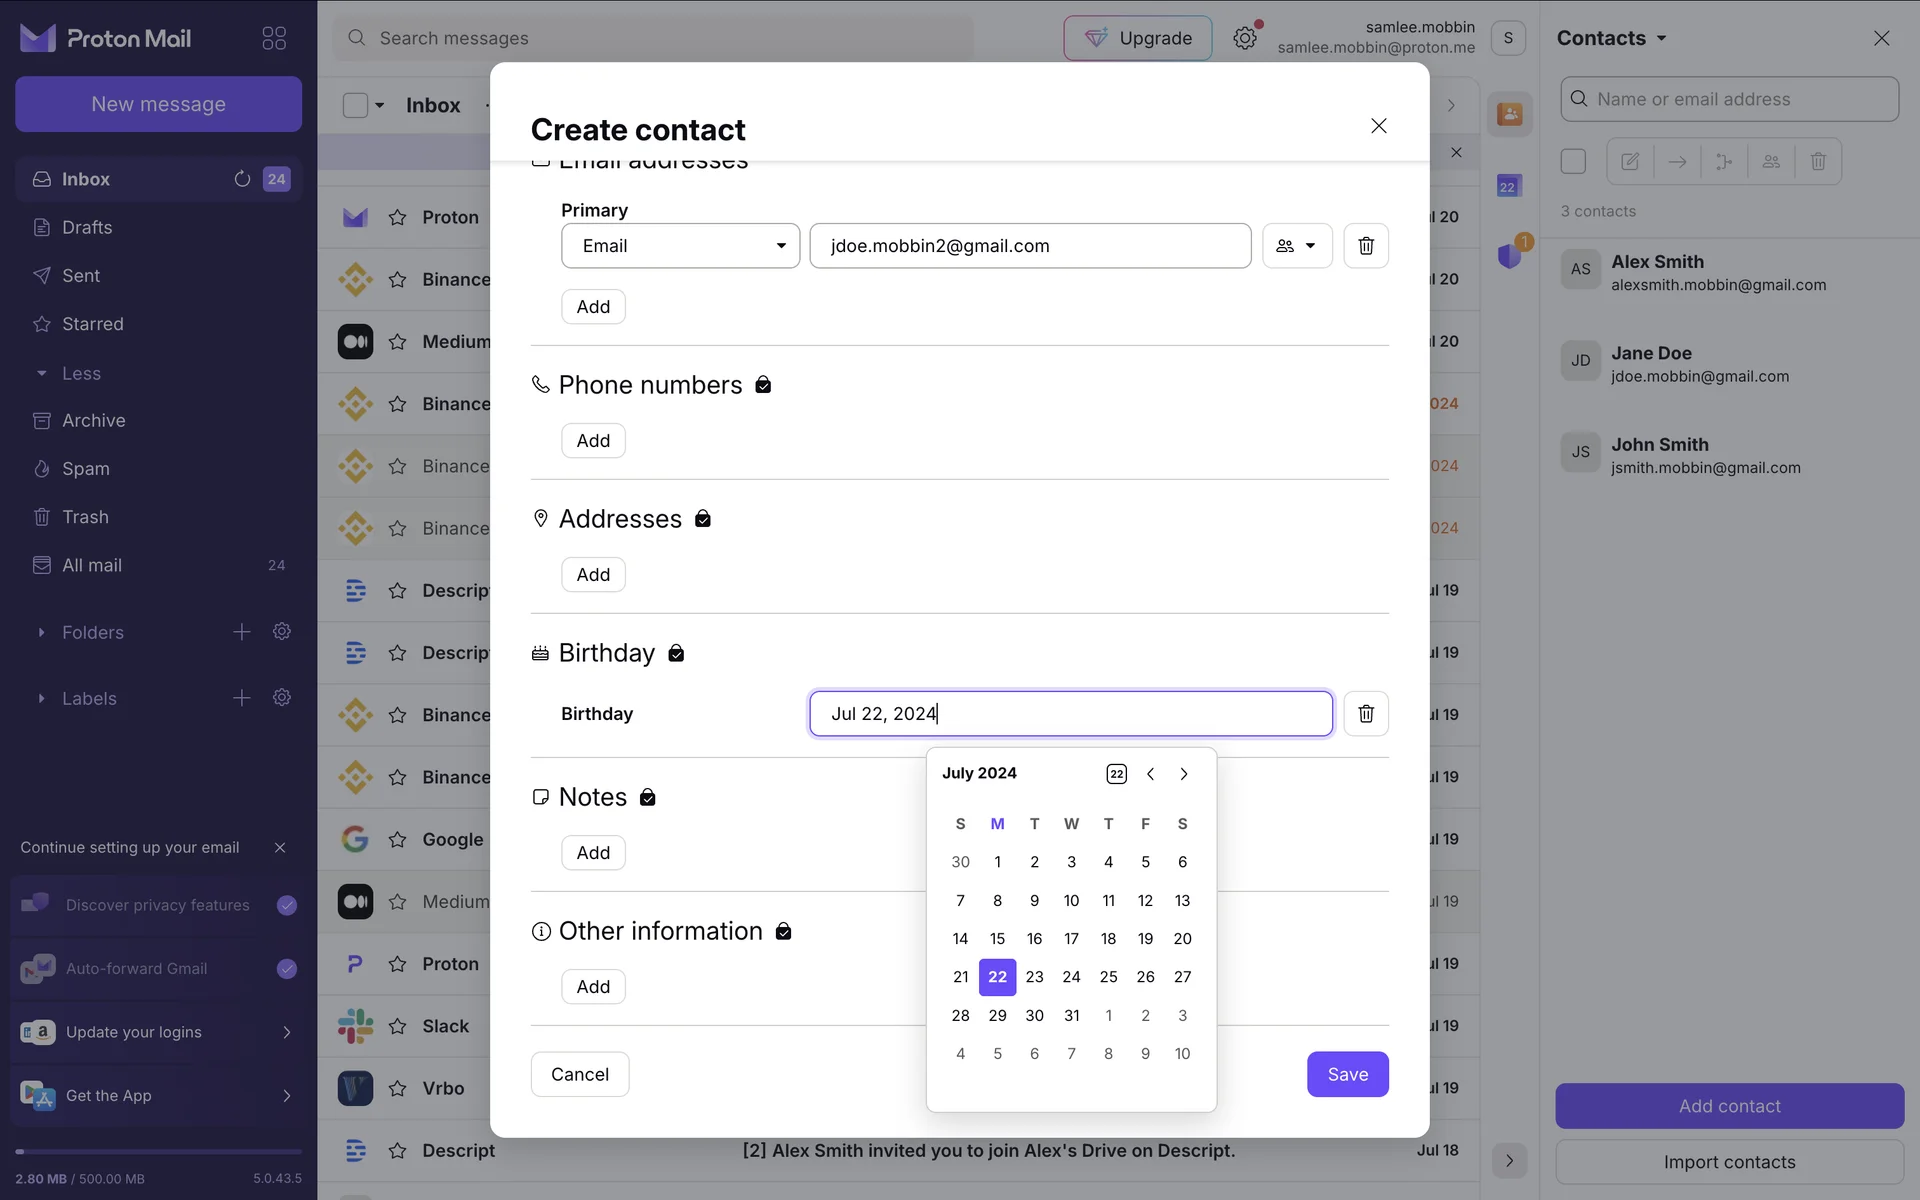Jump to today using calendar icon

[x=1116, y=774]
